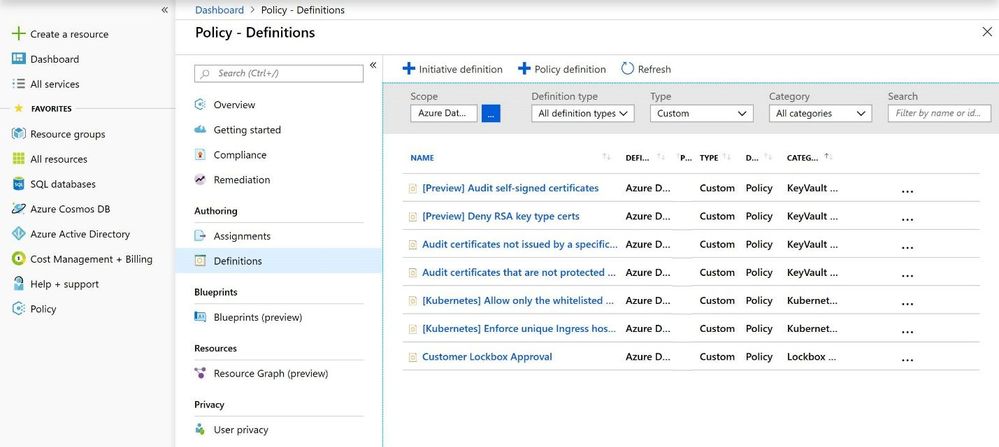
Task: Click the Azure Active Directory icon
Action: pos(19,234)
